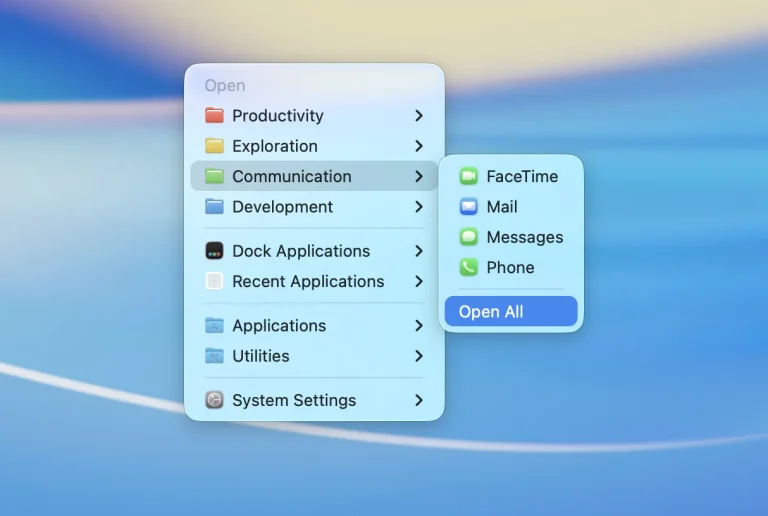Expand the Utilities submenu chevron
This screenshot has width=768, height=516.
point(419,356)
